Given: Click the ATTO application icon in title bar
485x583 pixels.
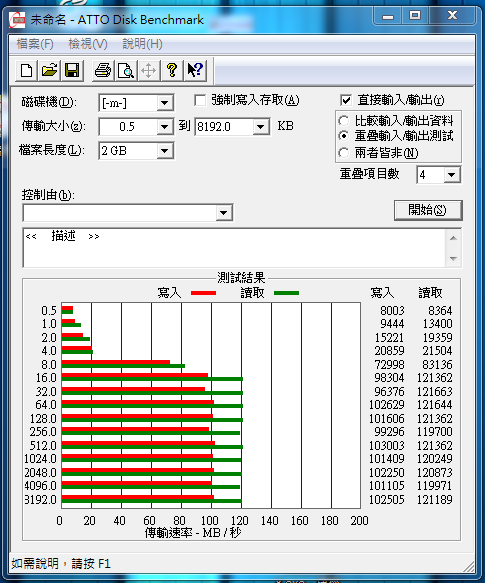Looking at the screenshot, I should click(x=17, y=20).
